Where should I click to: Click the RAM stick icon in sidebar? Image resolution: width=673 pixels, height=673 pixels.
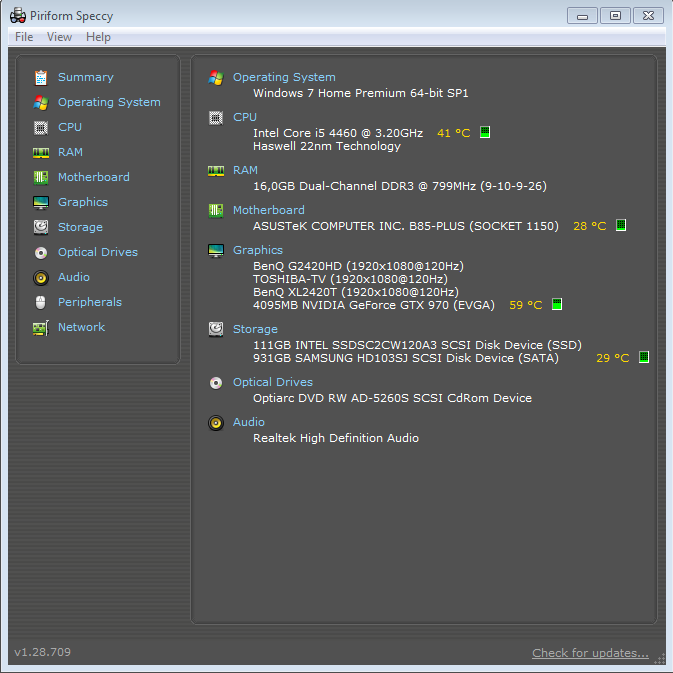[41, 153]
